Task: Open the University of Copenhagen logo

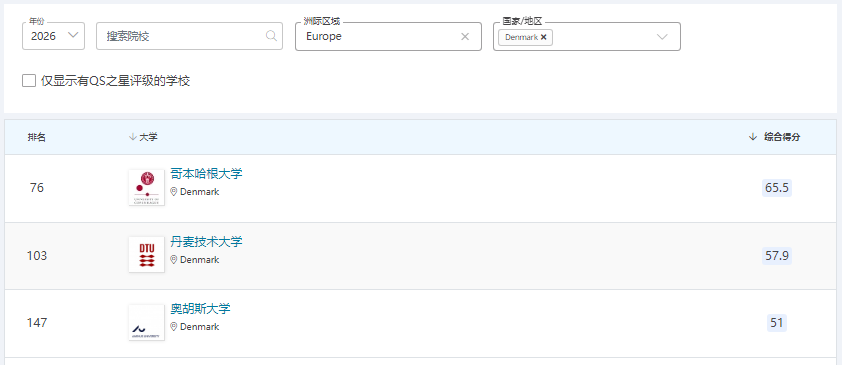Action: coord(147,188)
